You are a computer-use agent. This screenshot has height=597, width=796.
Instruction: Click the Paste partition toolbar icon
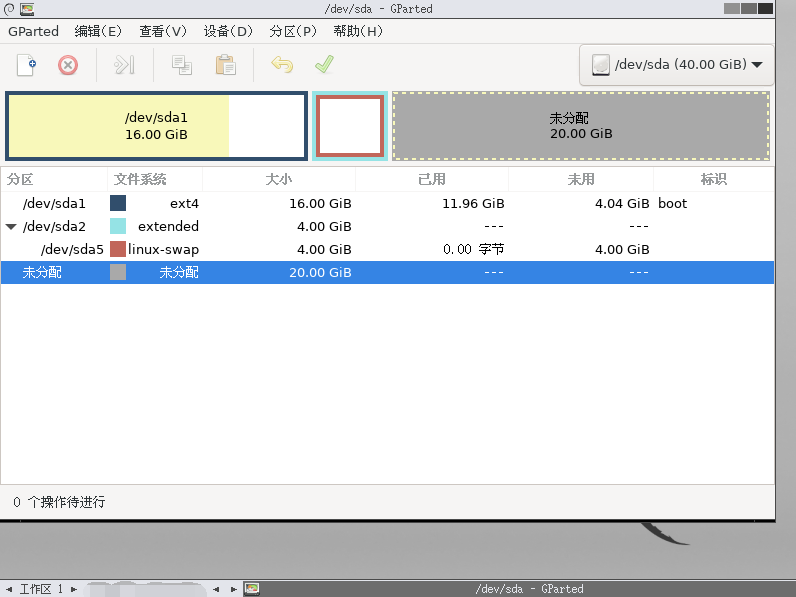[225, 65]
